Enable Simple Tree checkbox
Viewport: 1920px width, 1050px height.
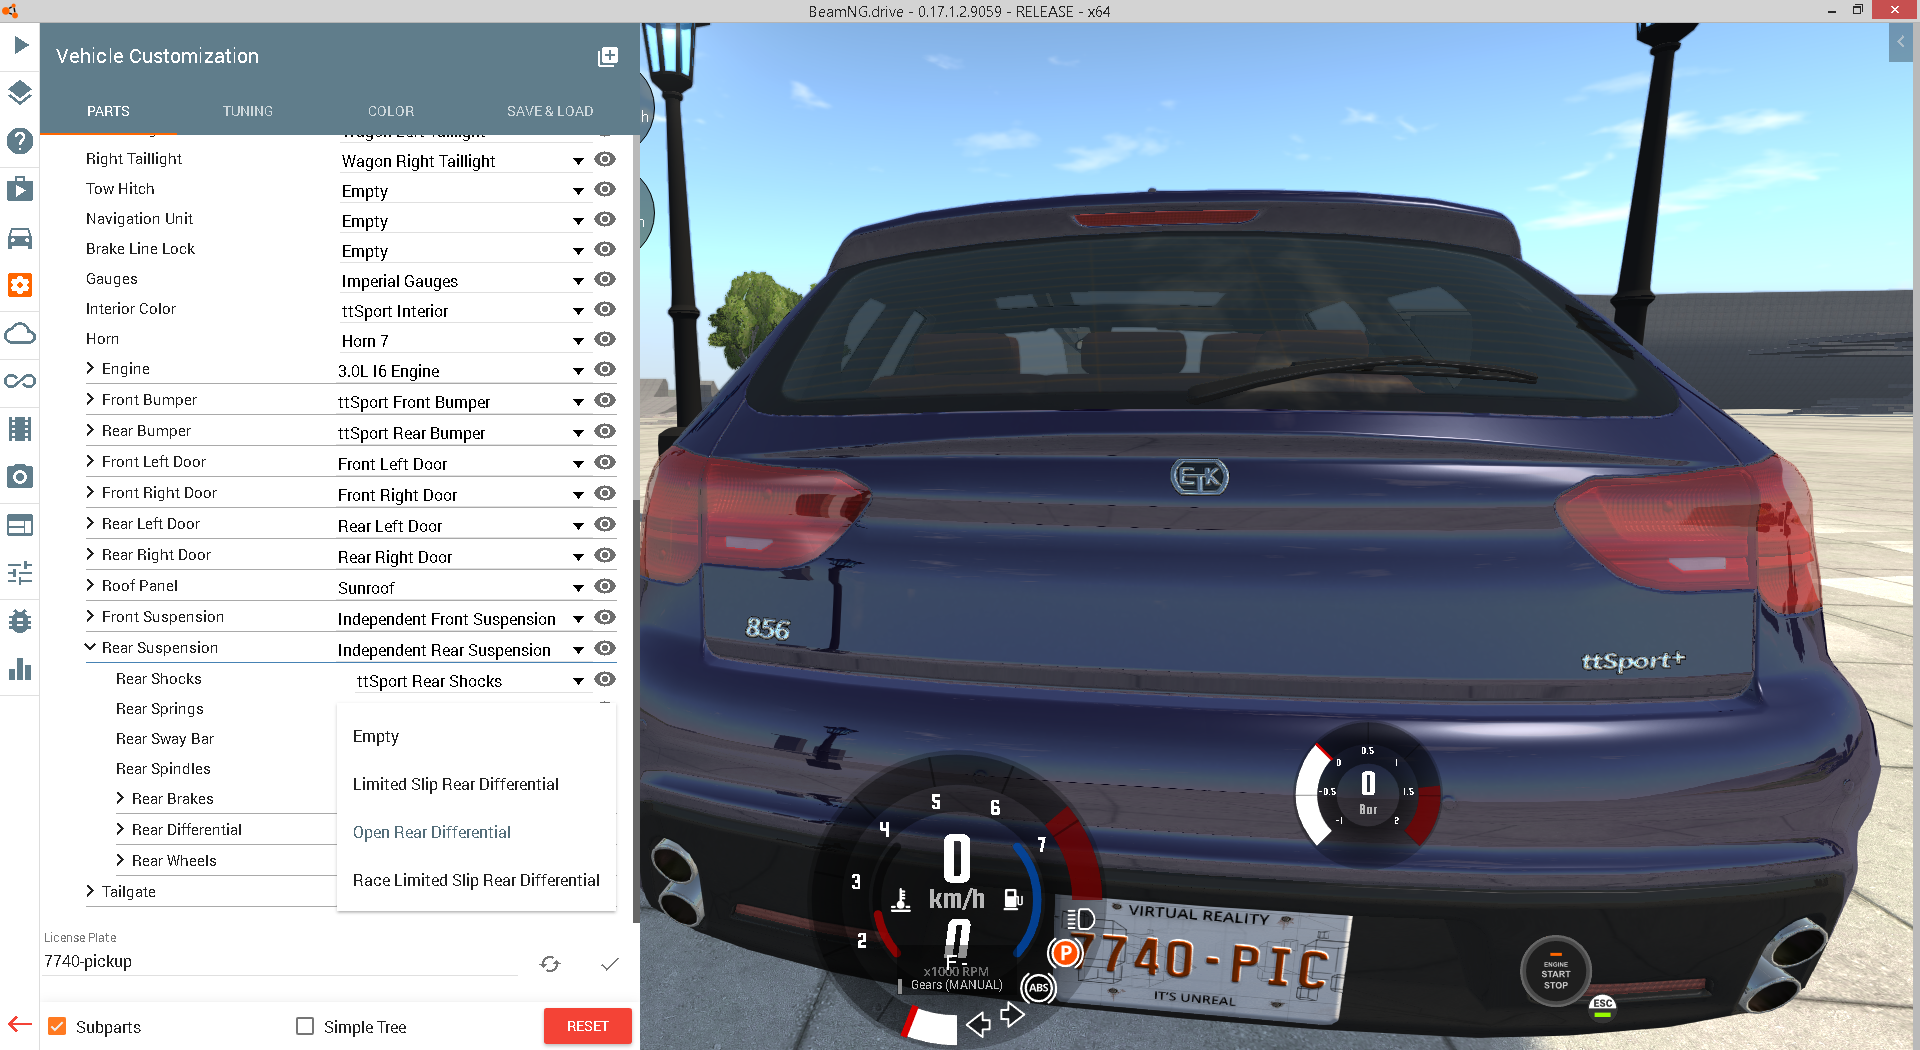305,1026
